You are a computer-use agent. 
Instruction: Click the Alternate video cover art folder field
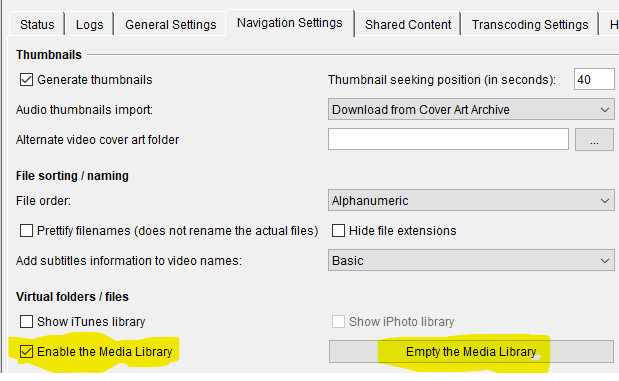[448, 139]
